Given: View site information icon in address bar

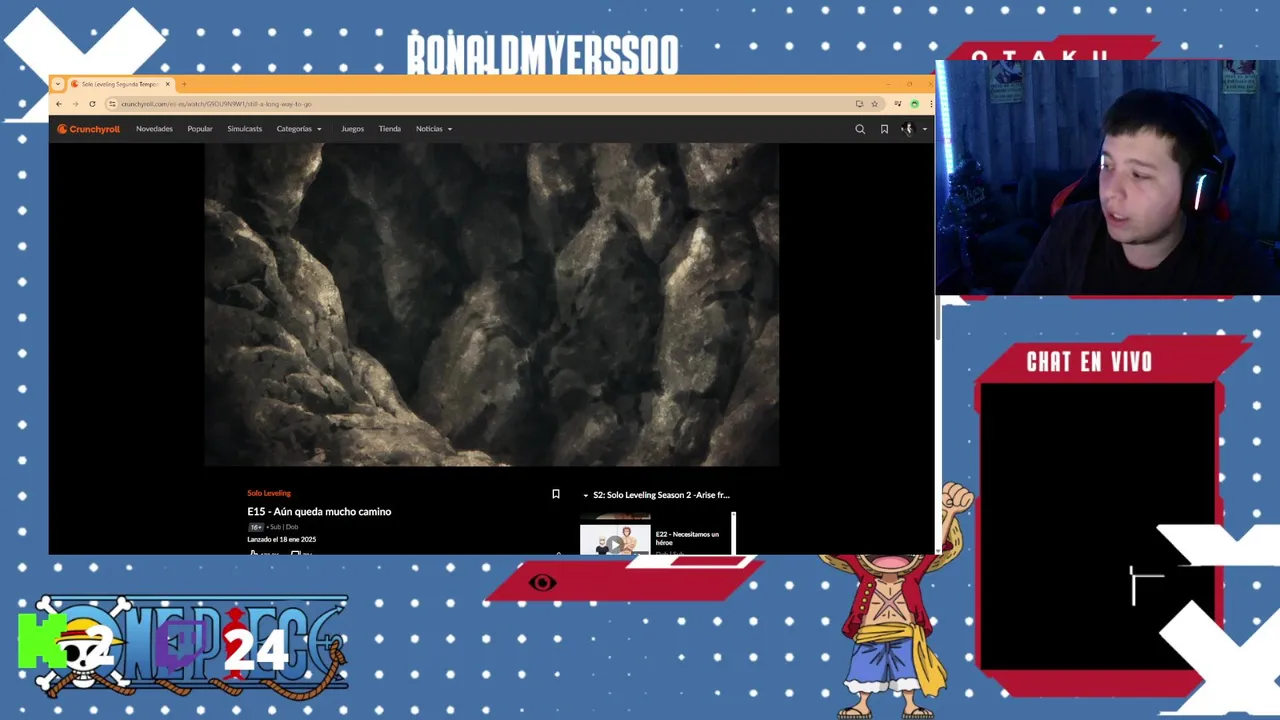Looking at the screenshot, I should point(112,104).
